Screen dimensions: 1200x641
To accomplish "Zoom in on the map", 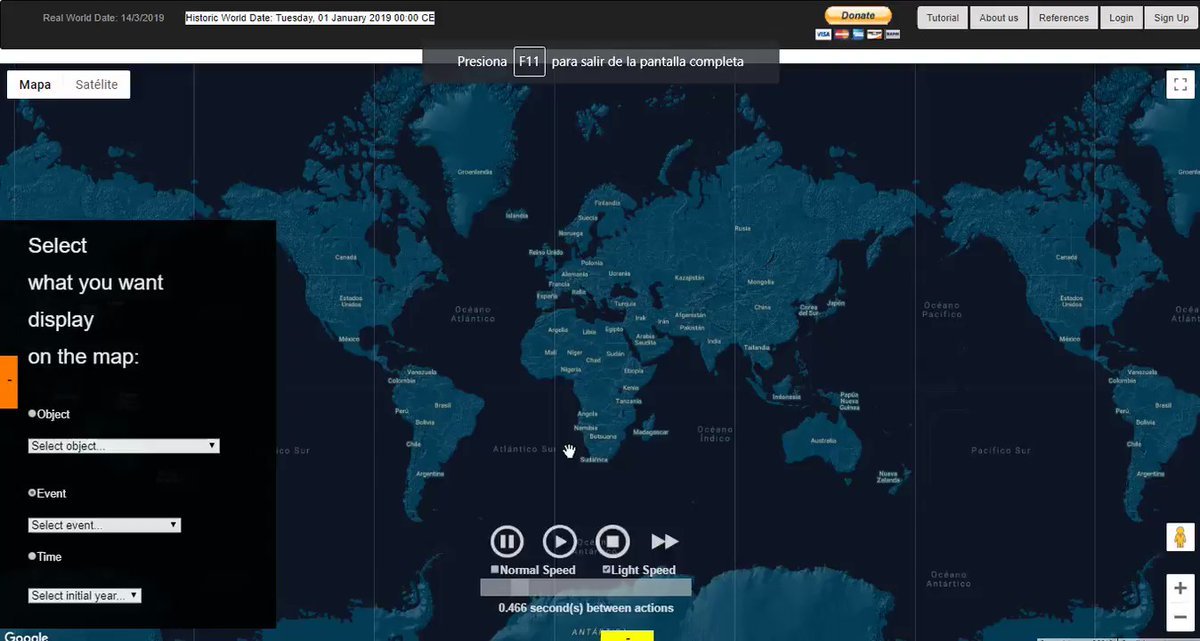I will (x=1181, y=588).
